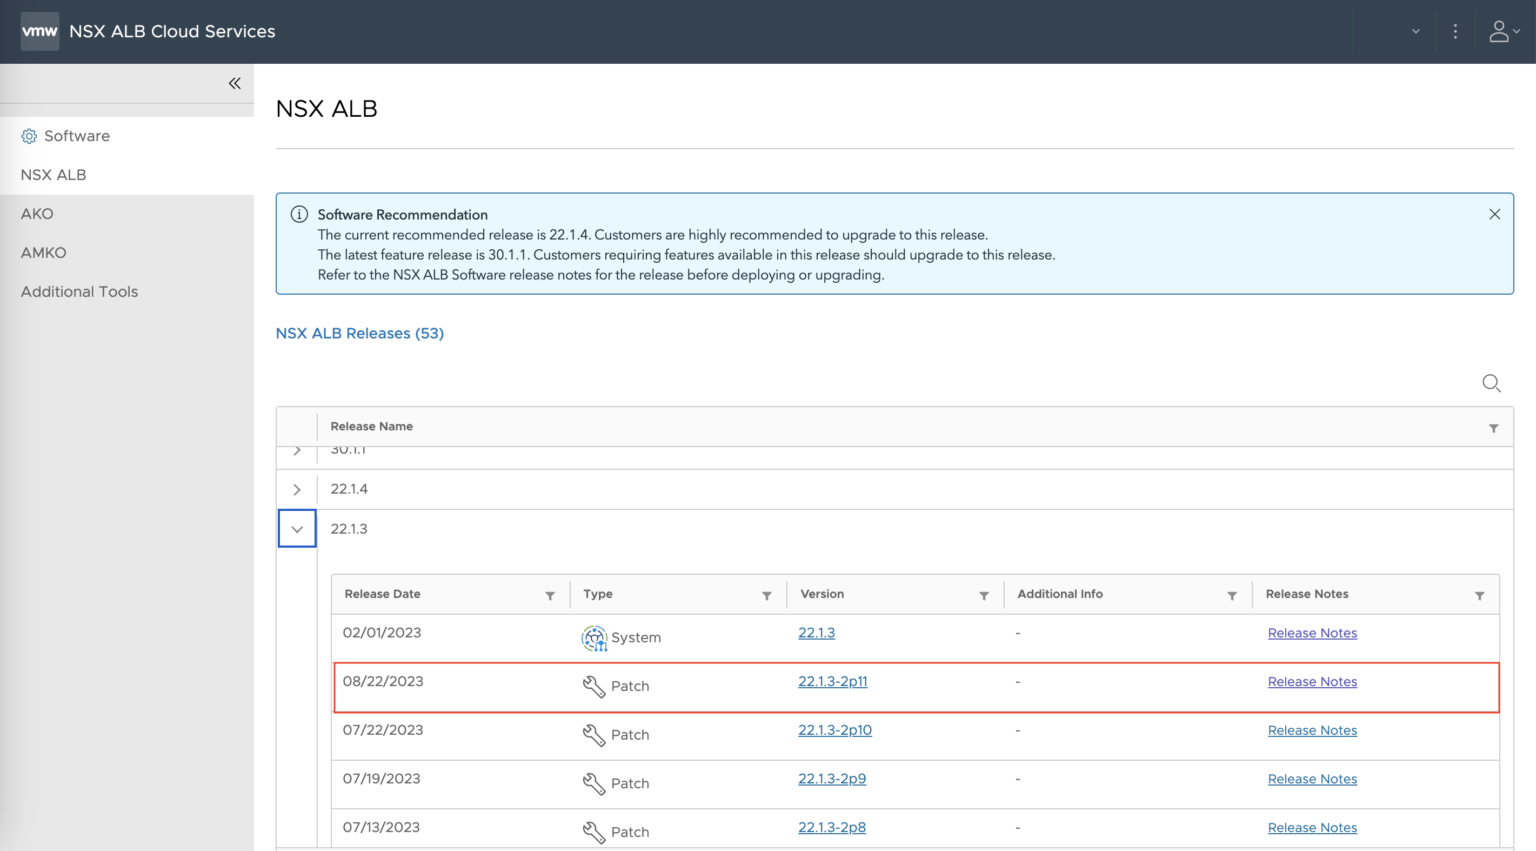Open the vertical ellipsis menu in the header

pos(1455,31)
